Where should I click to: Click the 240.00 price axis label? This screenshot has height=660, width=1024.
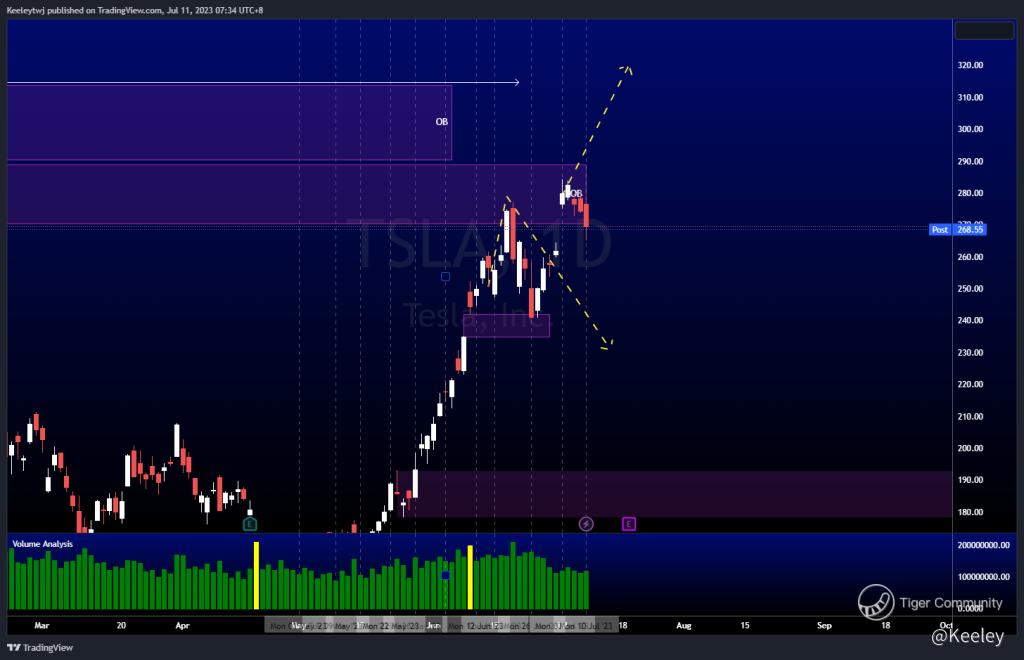[x=970, y=321]
